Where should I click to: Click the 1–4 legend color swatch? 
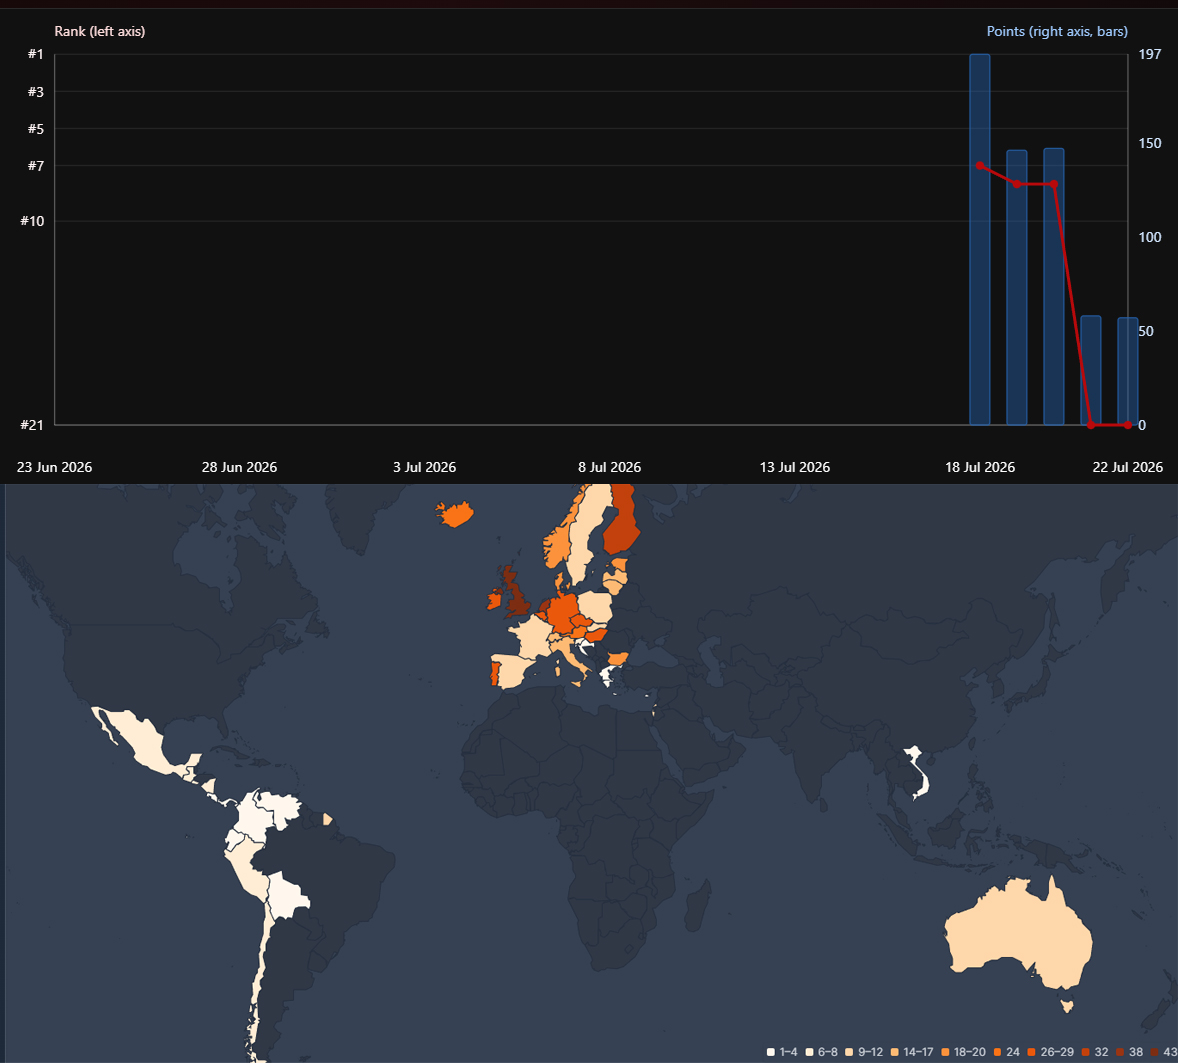tap(771, 1052)
